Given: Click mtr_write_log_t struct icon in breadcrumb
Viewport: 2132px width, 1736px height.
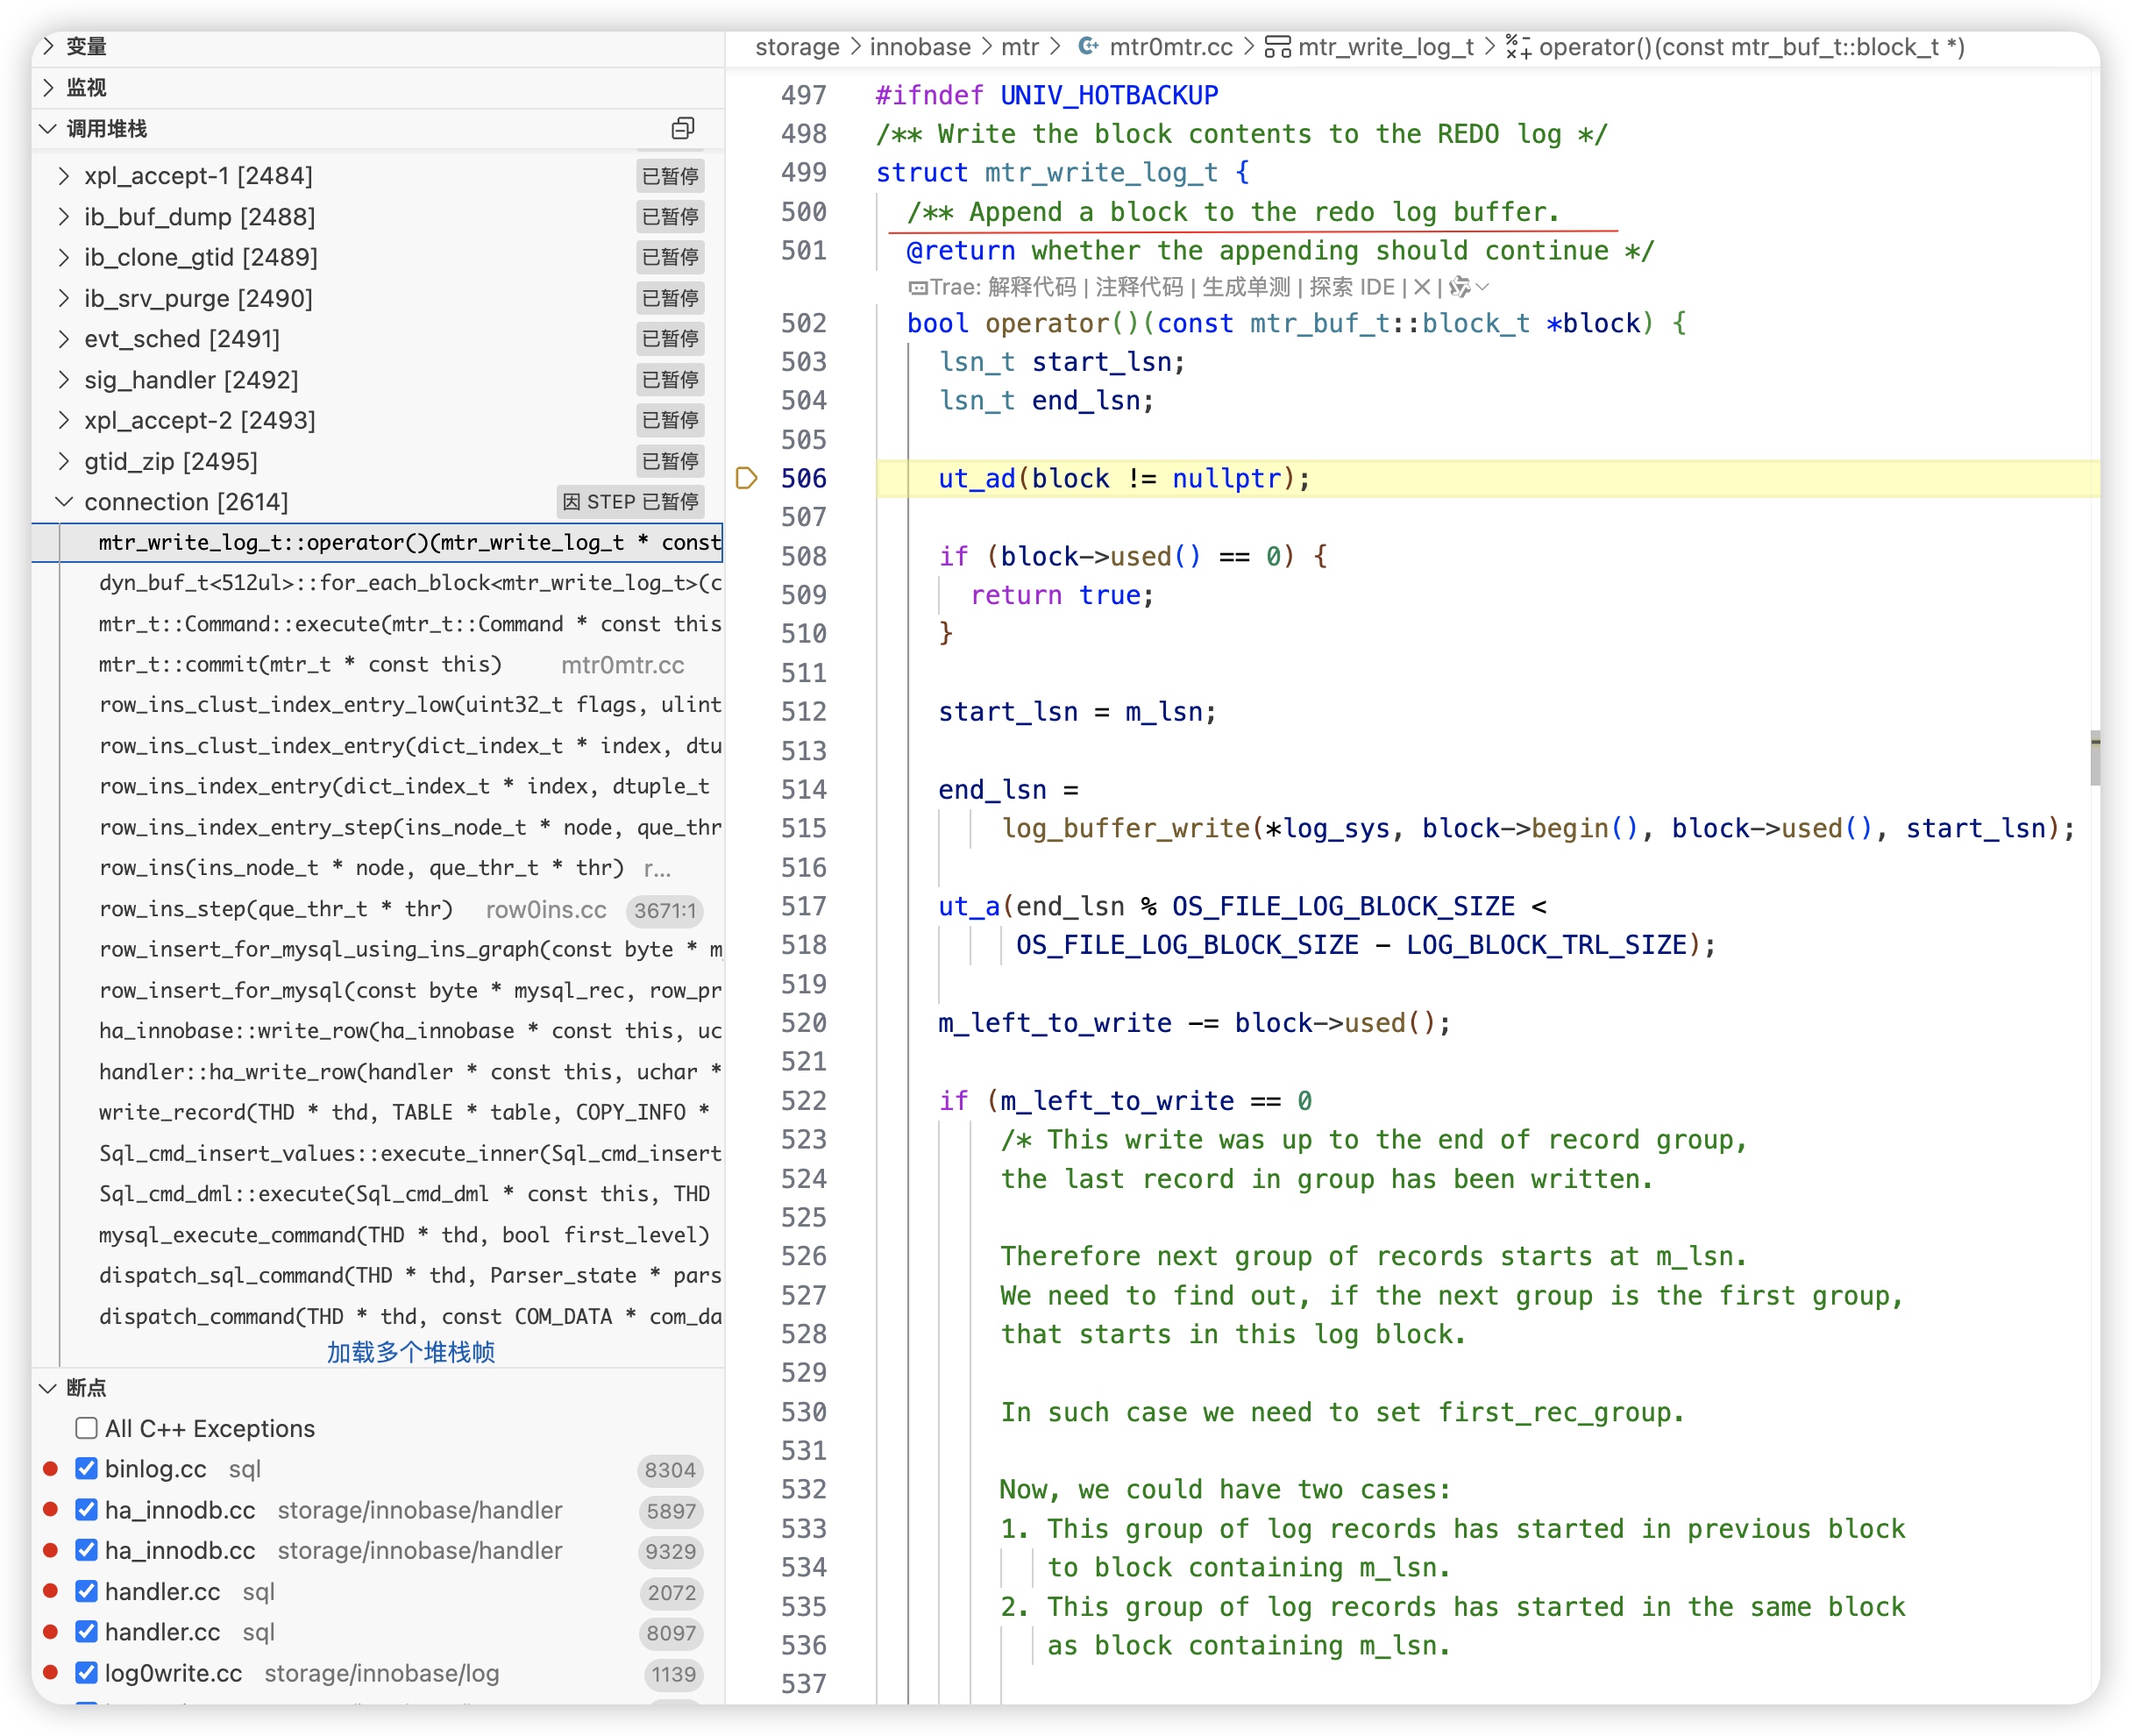Looking at the screenshot, I should coord(1277,46).
